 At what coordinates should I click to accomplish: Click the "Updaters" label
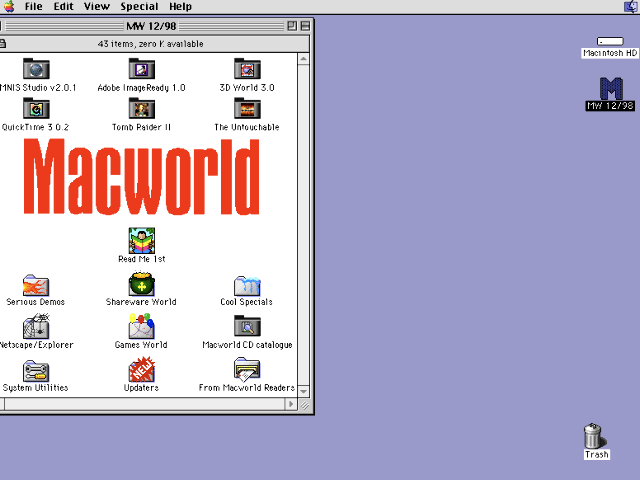(141, 388)
